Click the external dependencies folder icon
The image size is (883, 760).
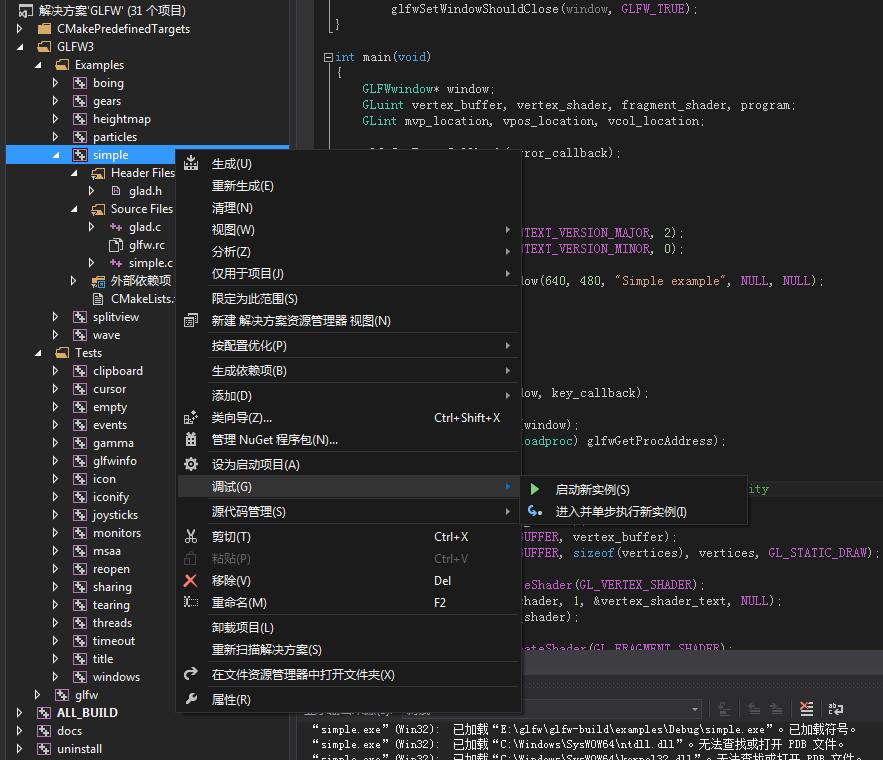pos(98,281)
